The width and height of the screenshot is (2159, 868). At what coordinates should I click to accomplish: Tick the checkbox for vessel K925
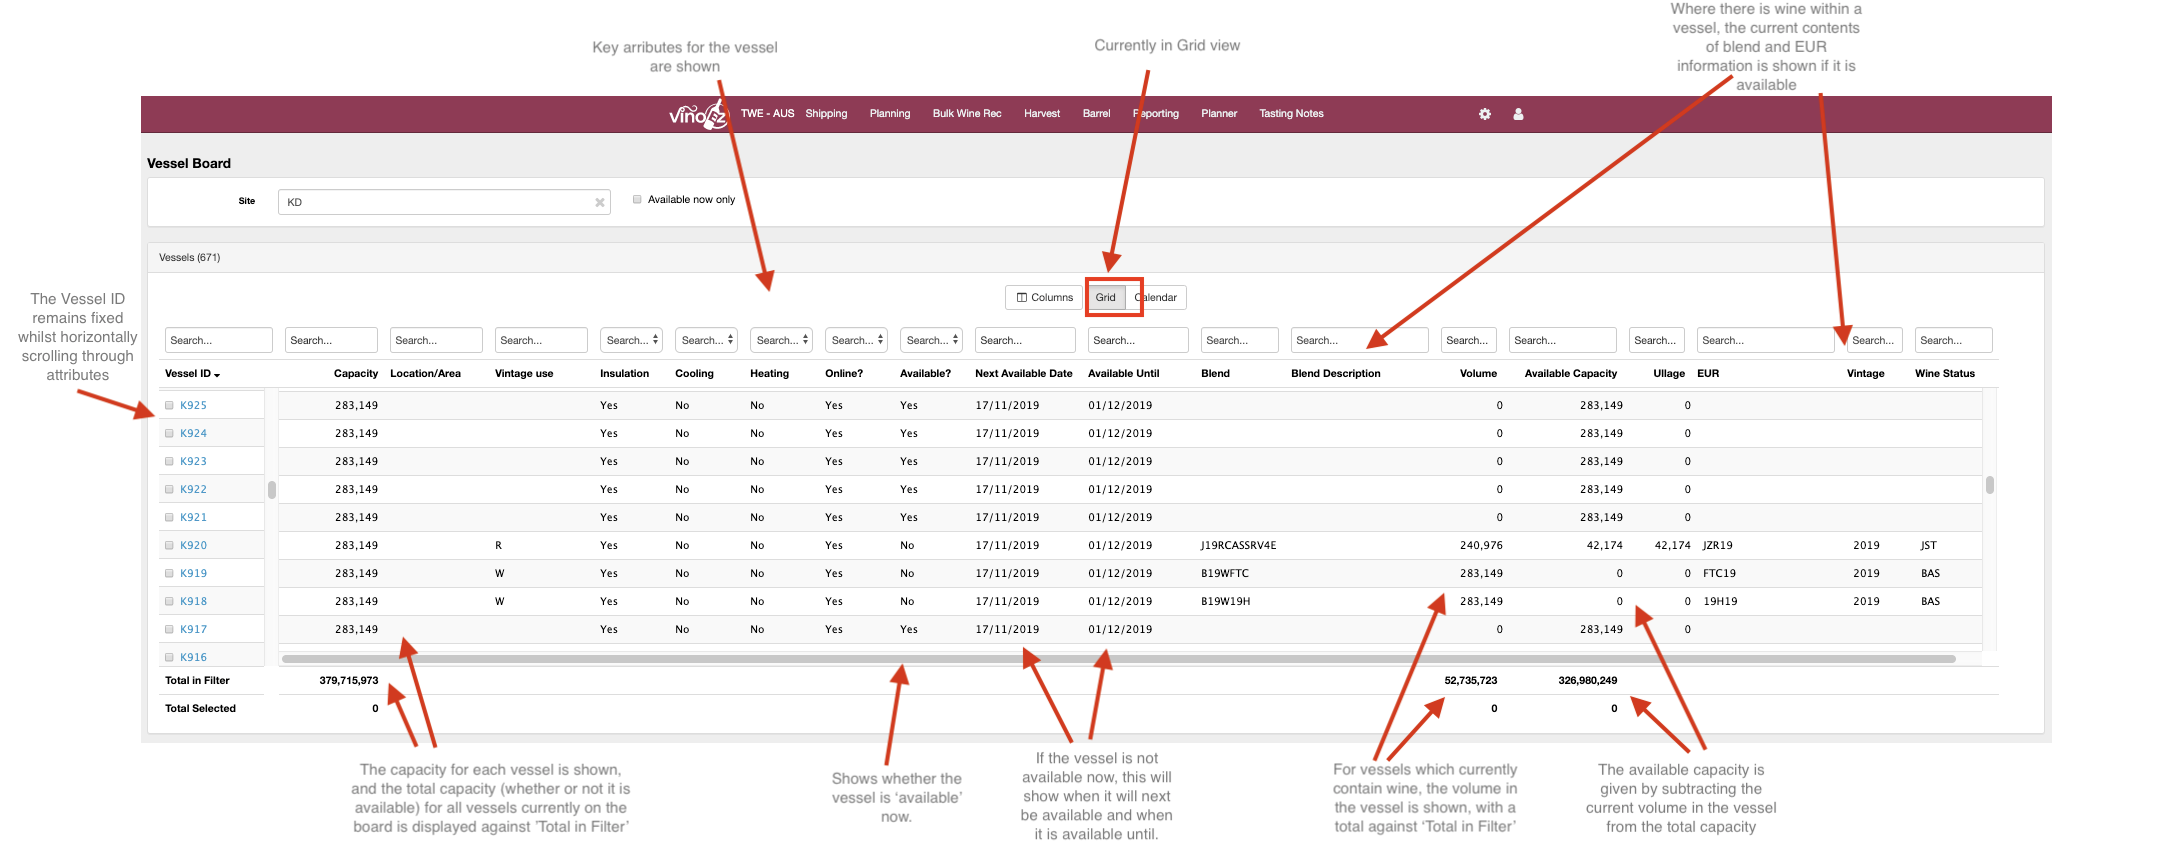(x=170, y=405)
